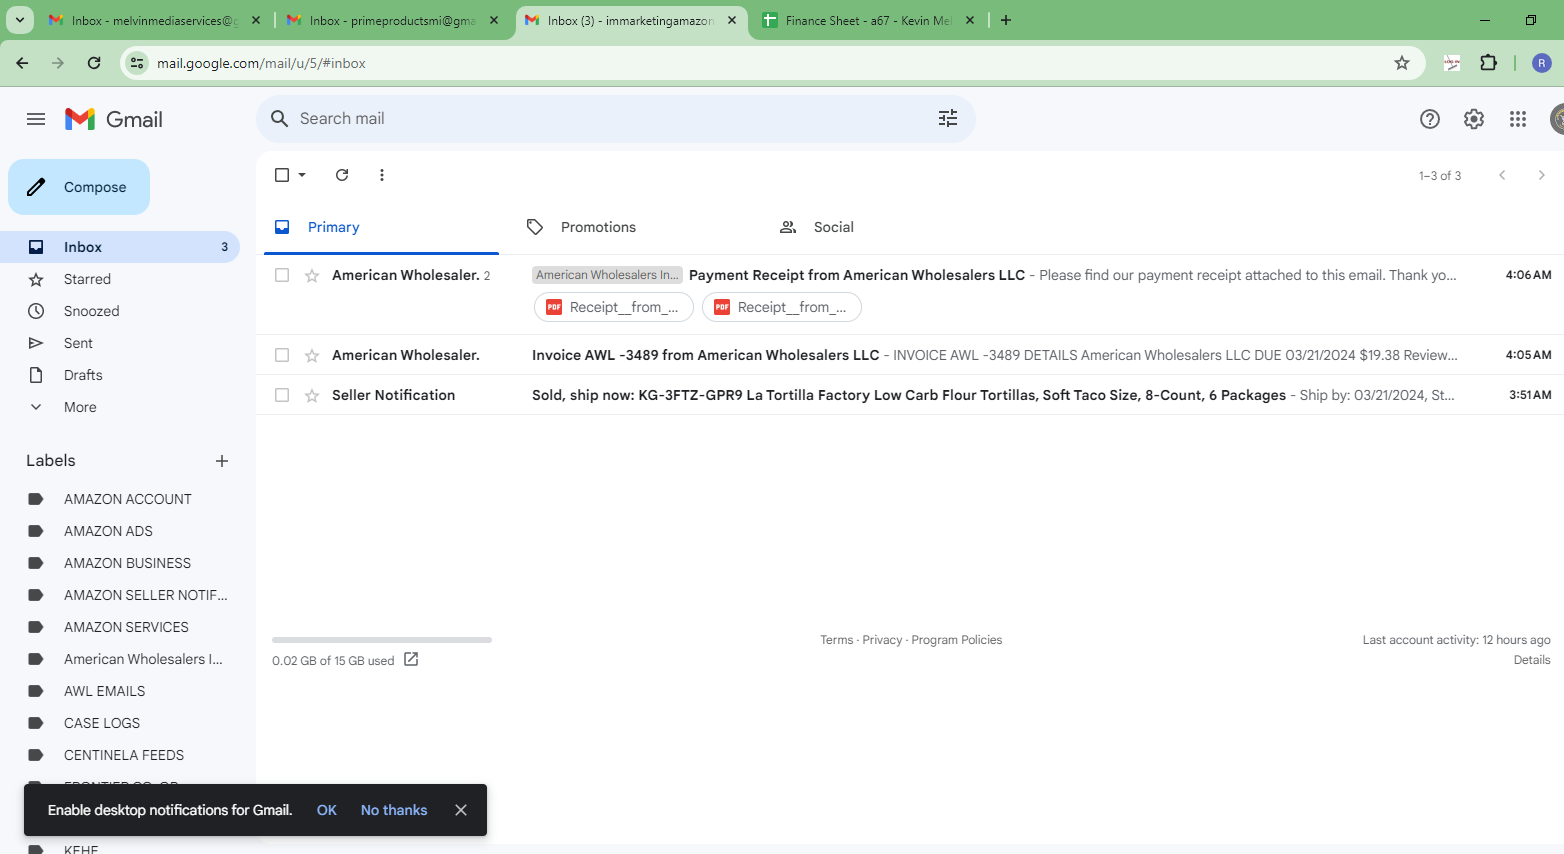Image resolution: width=1564 pixels, height=854 pixels.
Task: Go to newer messages page arrow
Action: click(1502, 175)
